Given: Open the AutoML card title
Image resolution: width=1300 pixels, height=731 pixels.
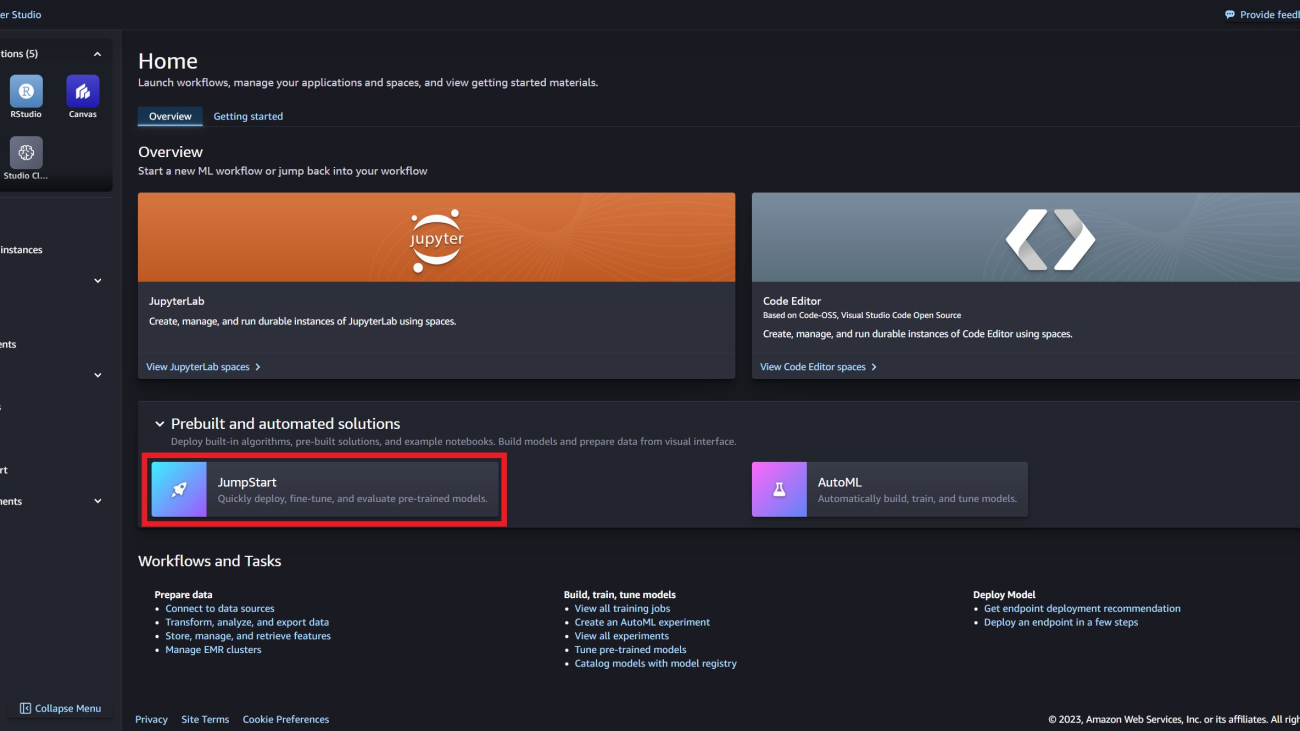Looking at the screenshot, I should coord(839,482).
